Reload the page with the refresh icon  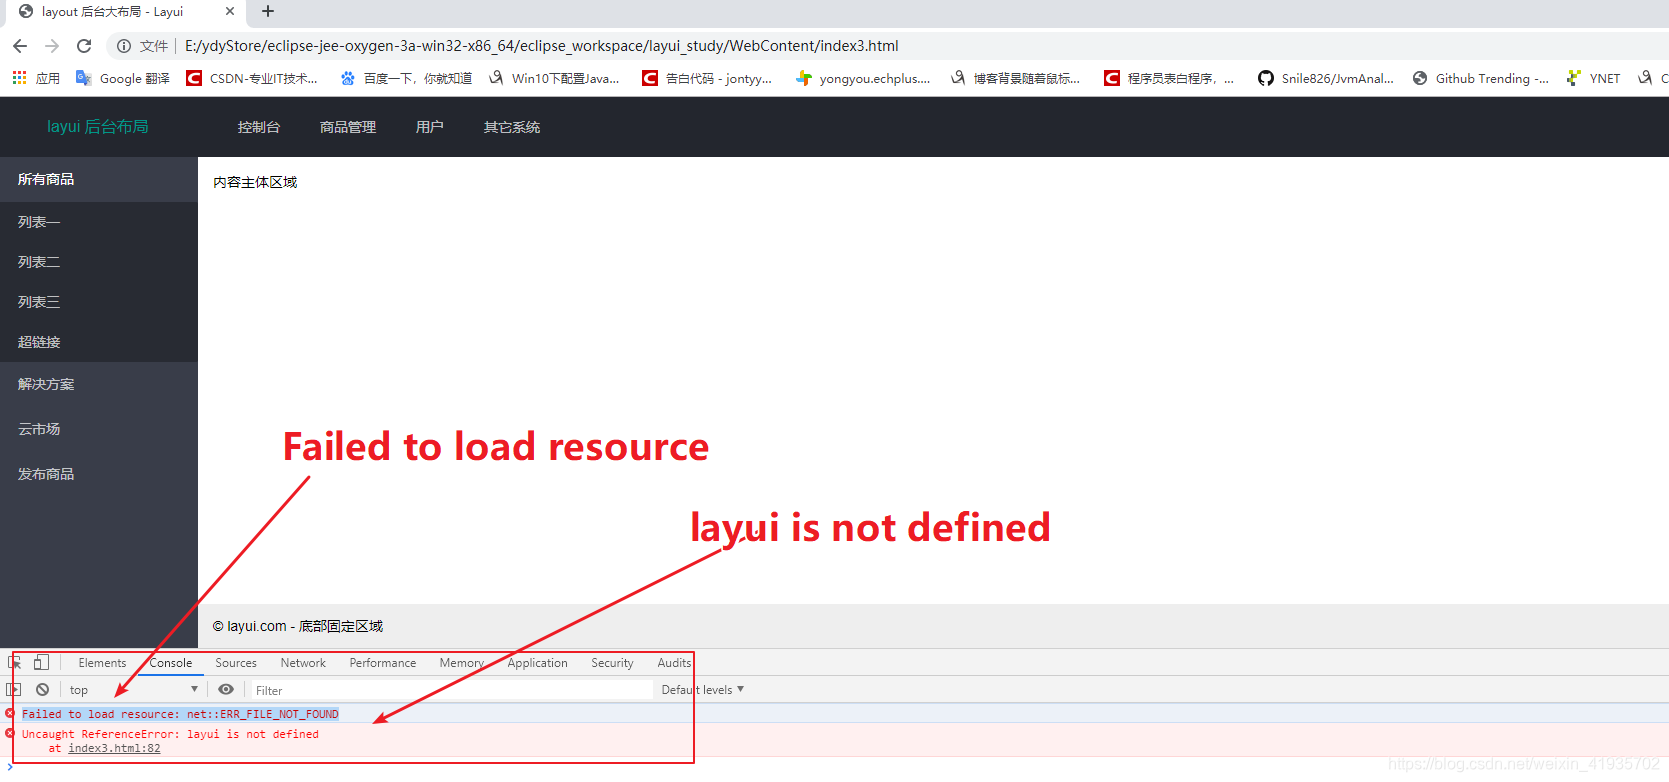[84, 46]
